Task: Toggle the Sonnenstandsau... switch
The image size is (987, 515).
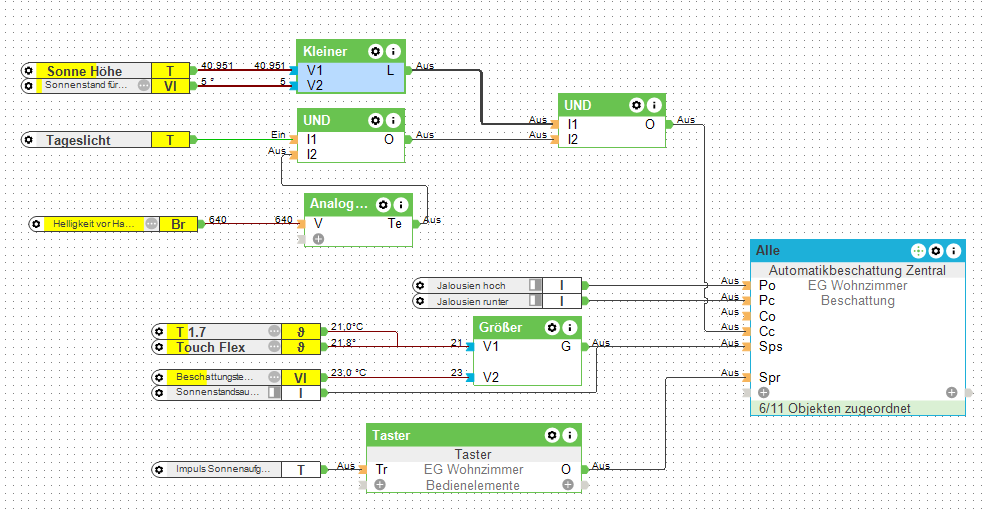Action: tap(274, 392)
